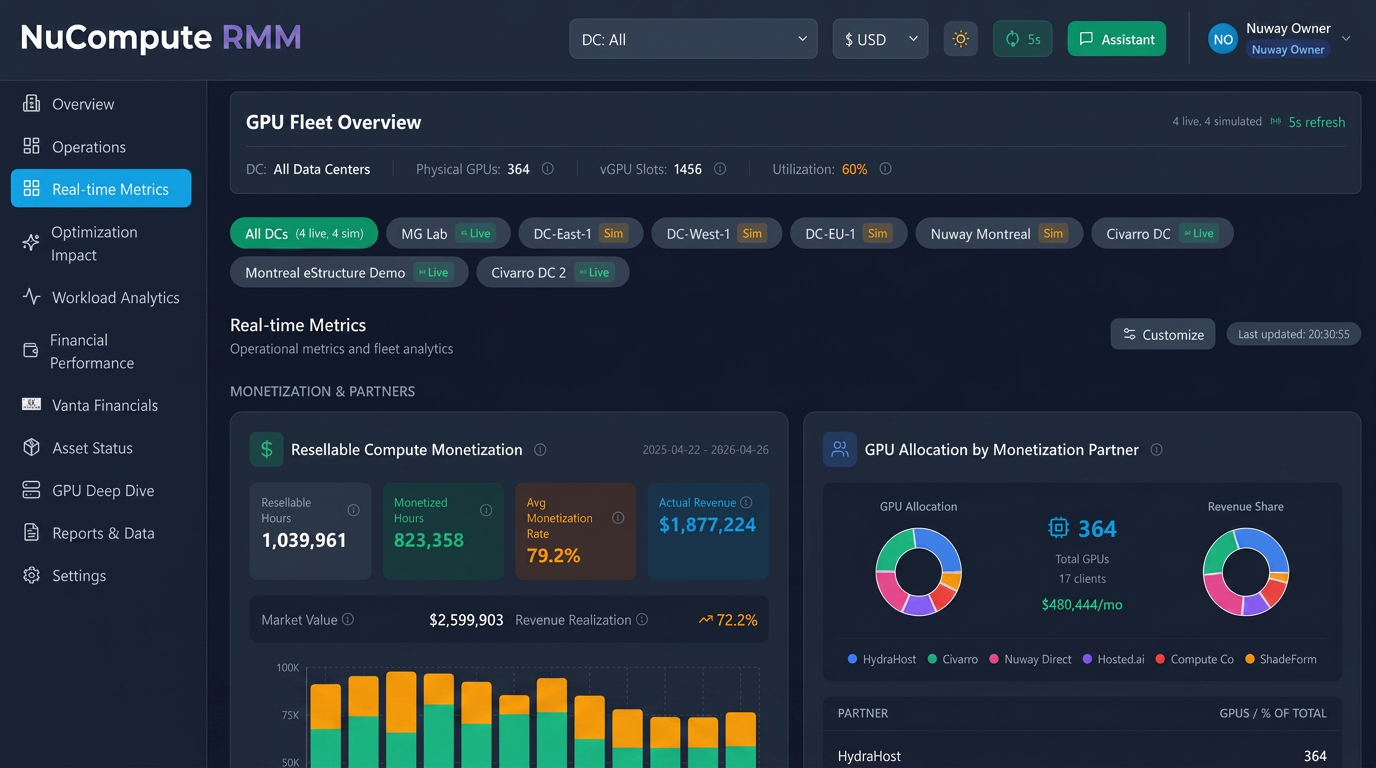The width and height of the screenshot is (1376, 768).
Task: Click info icon in Avg Monetization Rate card
Action: pos(618,518)
